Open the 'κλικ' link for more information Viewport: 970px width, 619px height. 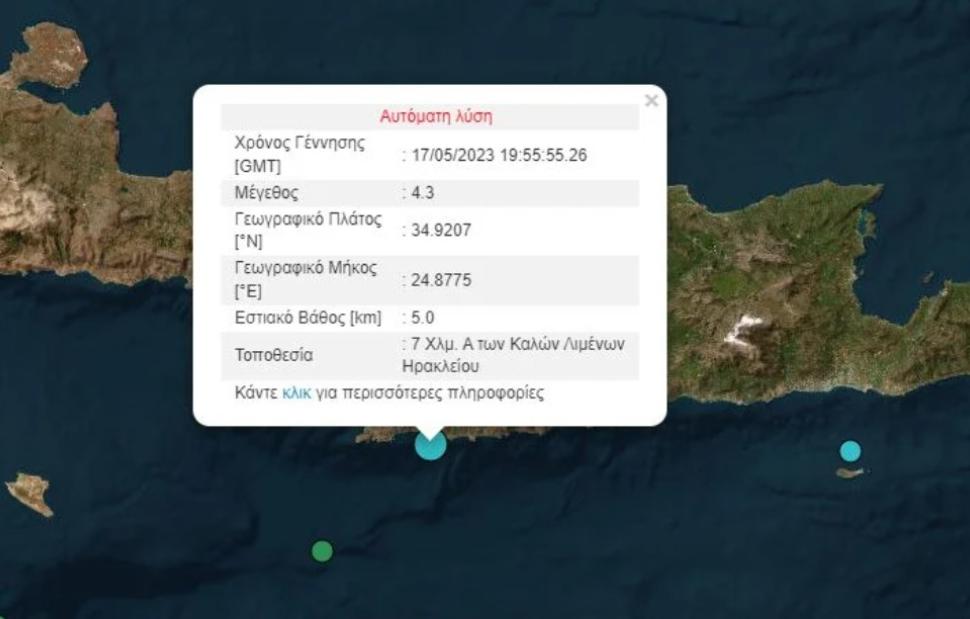pos(296,393)
